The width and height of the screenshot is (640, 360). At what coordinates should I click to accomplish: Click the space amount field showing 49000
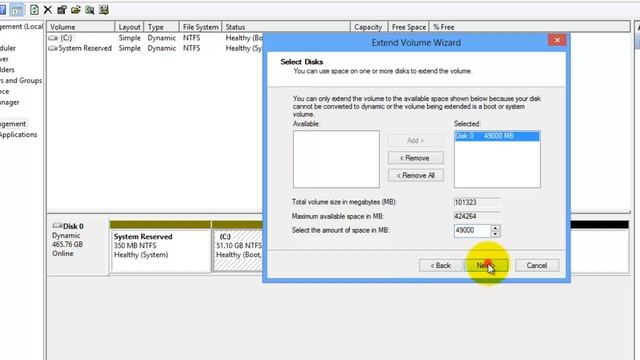[x=472, y=231]
